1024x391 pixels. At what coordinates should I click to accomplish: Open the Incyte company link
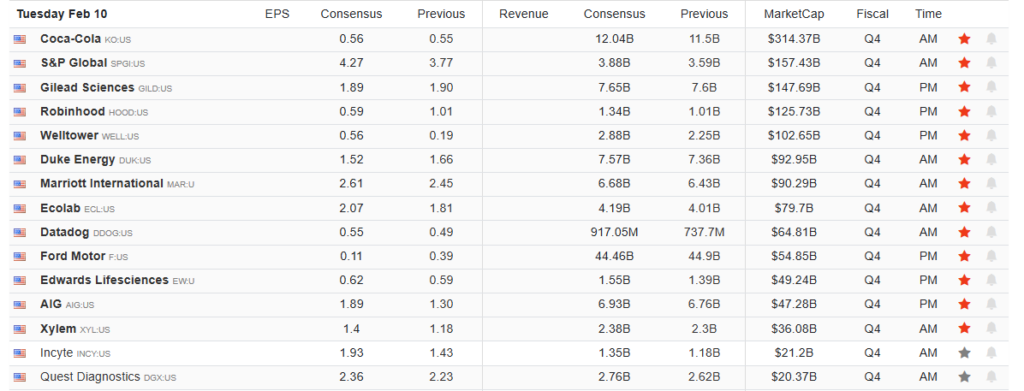pos(57,353)
